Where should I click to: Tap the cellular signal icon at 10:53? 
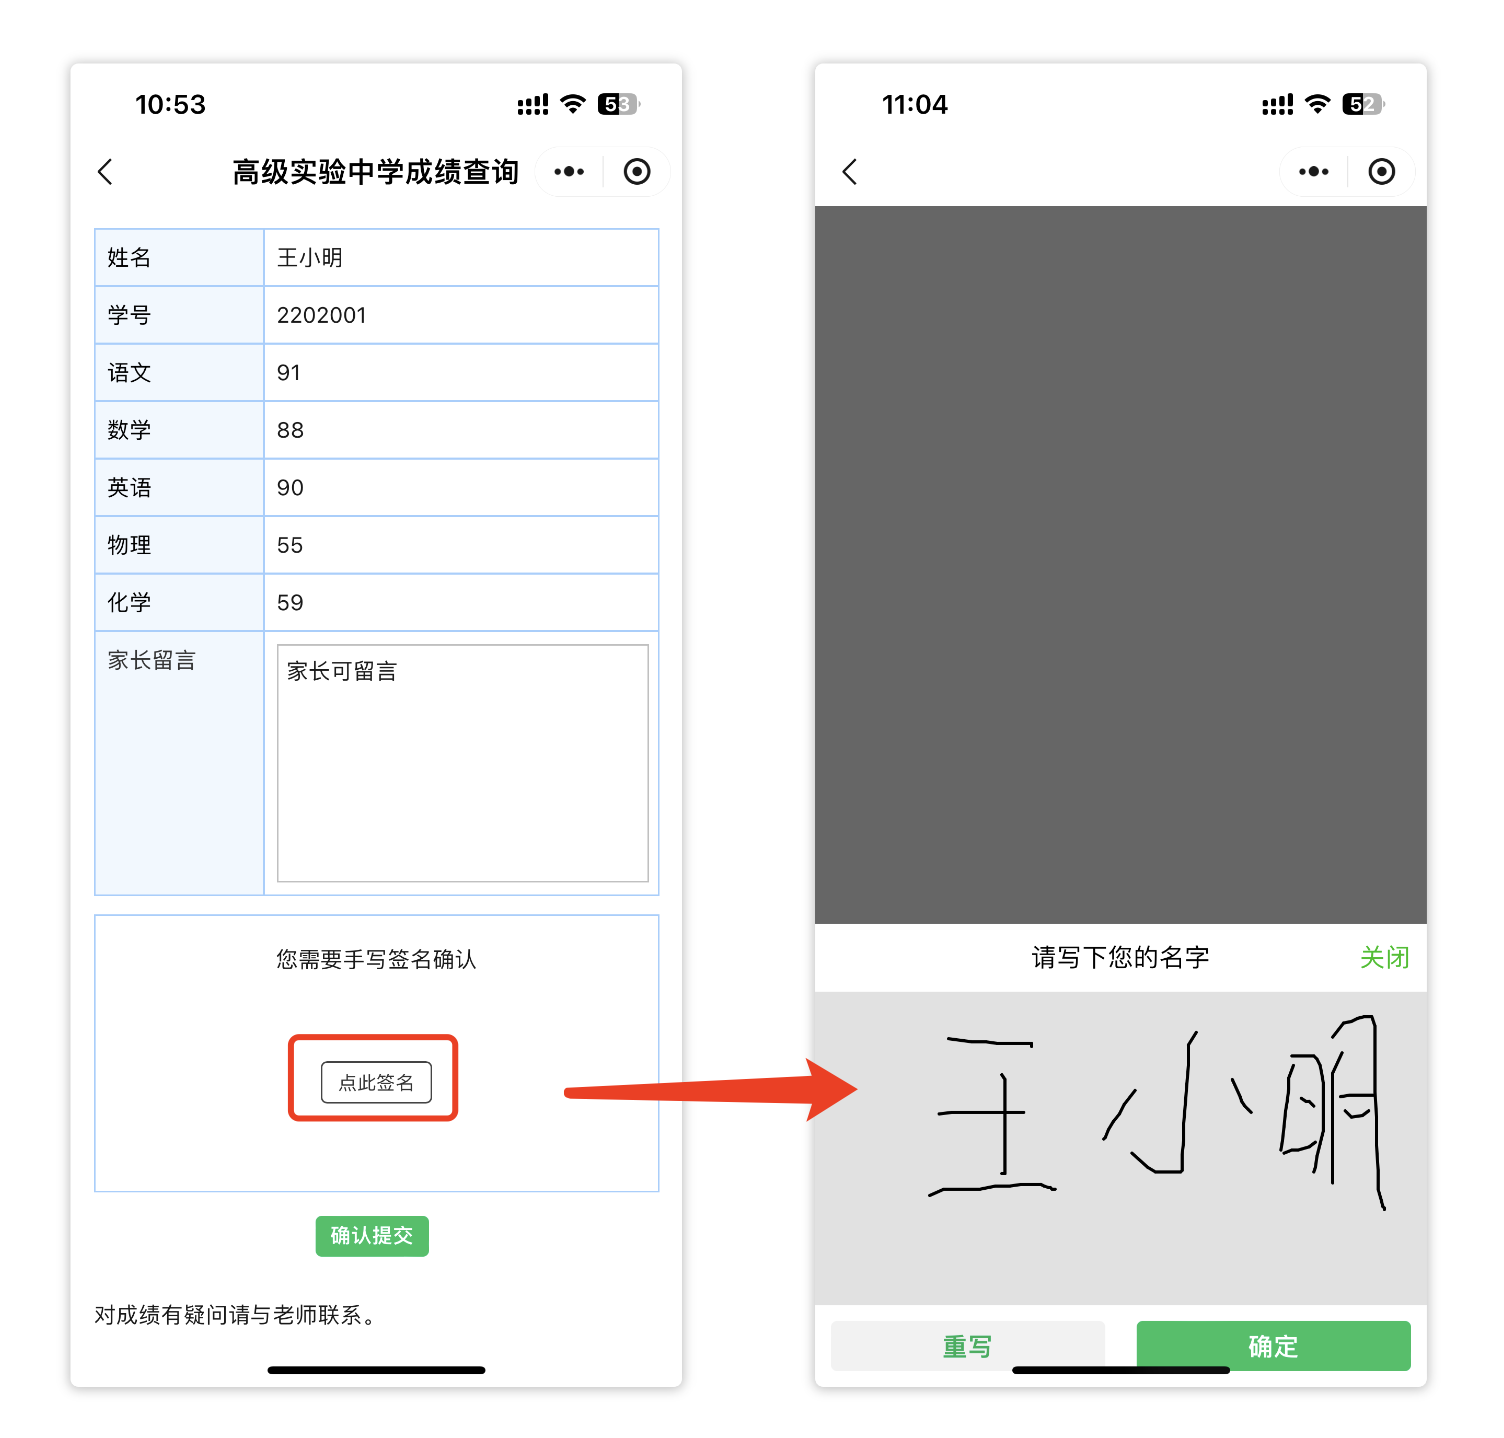(532, 104)
